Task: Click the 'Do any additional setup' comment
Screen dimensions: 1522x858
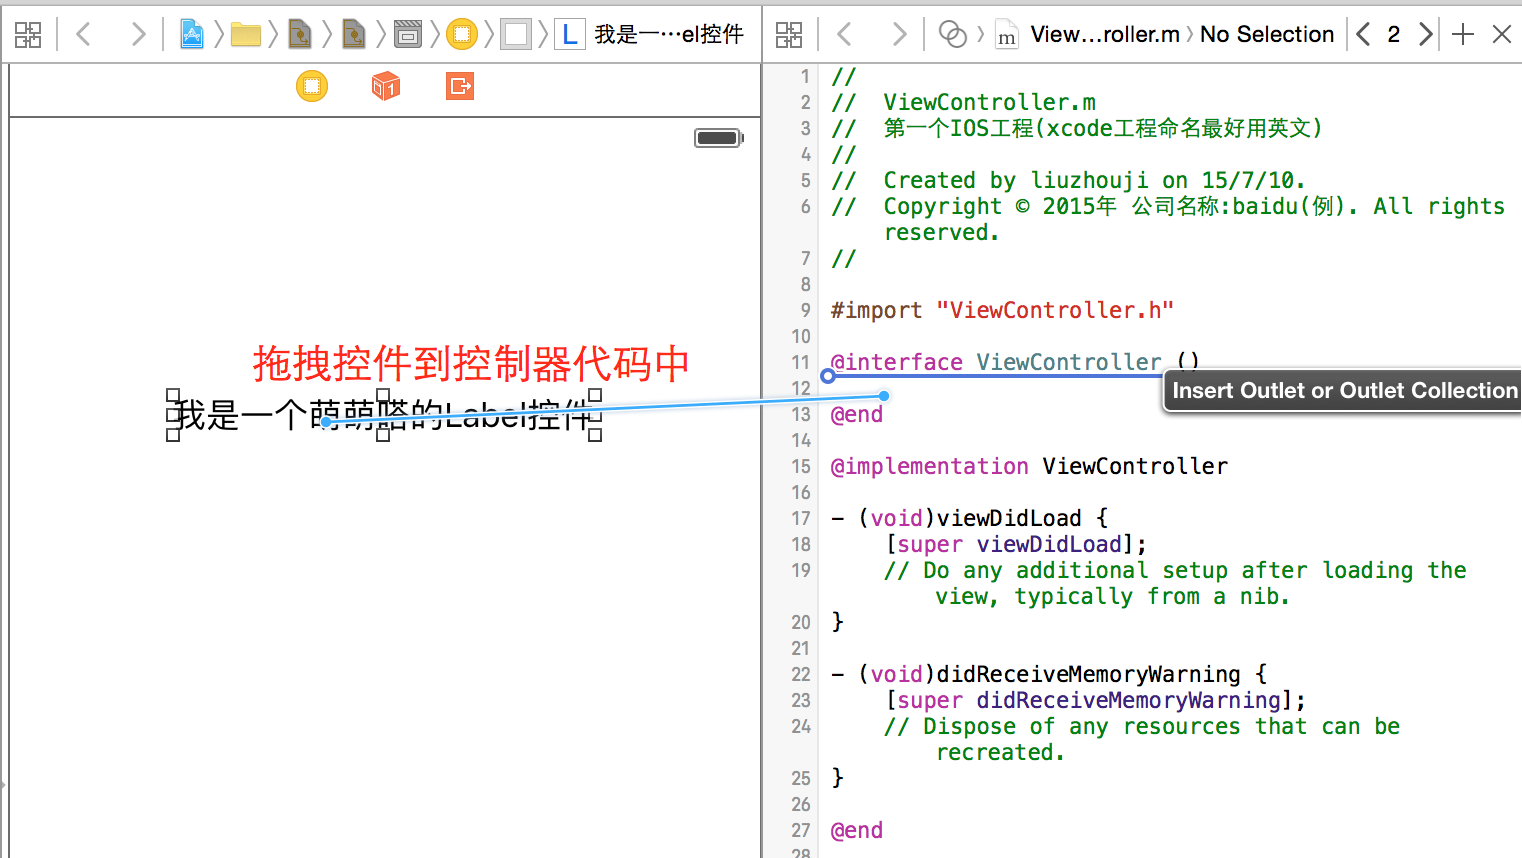Action: [1175, 583]
